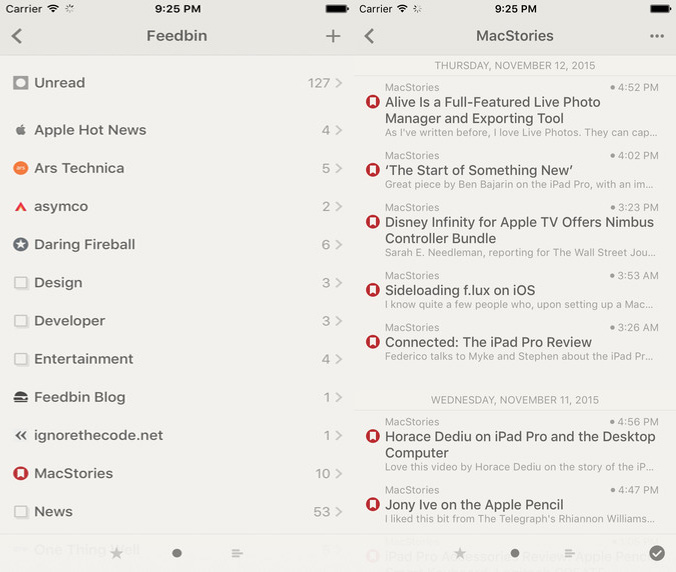Expand the Entertainment folder chevron
This screenshot has height=572, width=676.
click(x=339, y=359)
